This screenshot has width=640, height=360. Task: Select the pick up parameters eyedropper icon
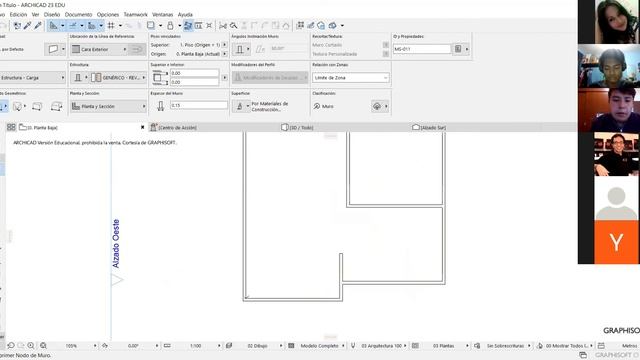tap(27, 25)
